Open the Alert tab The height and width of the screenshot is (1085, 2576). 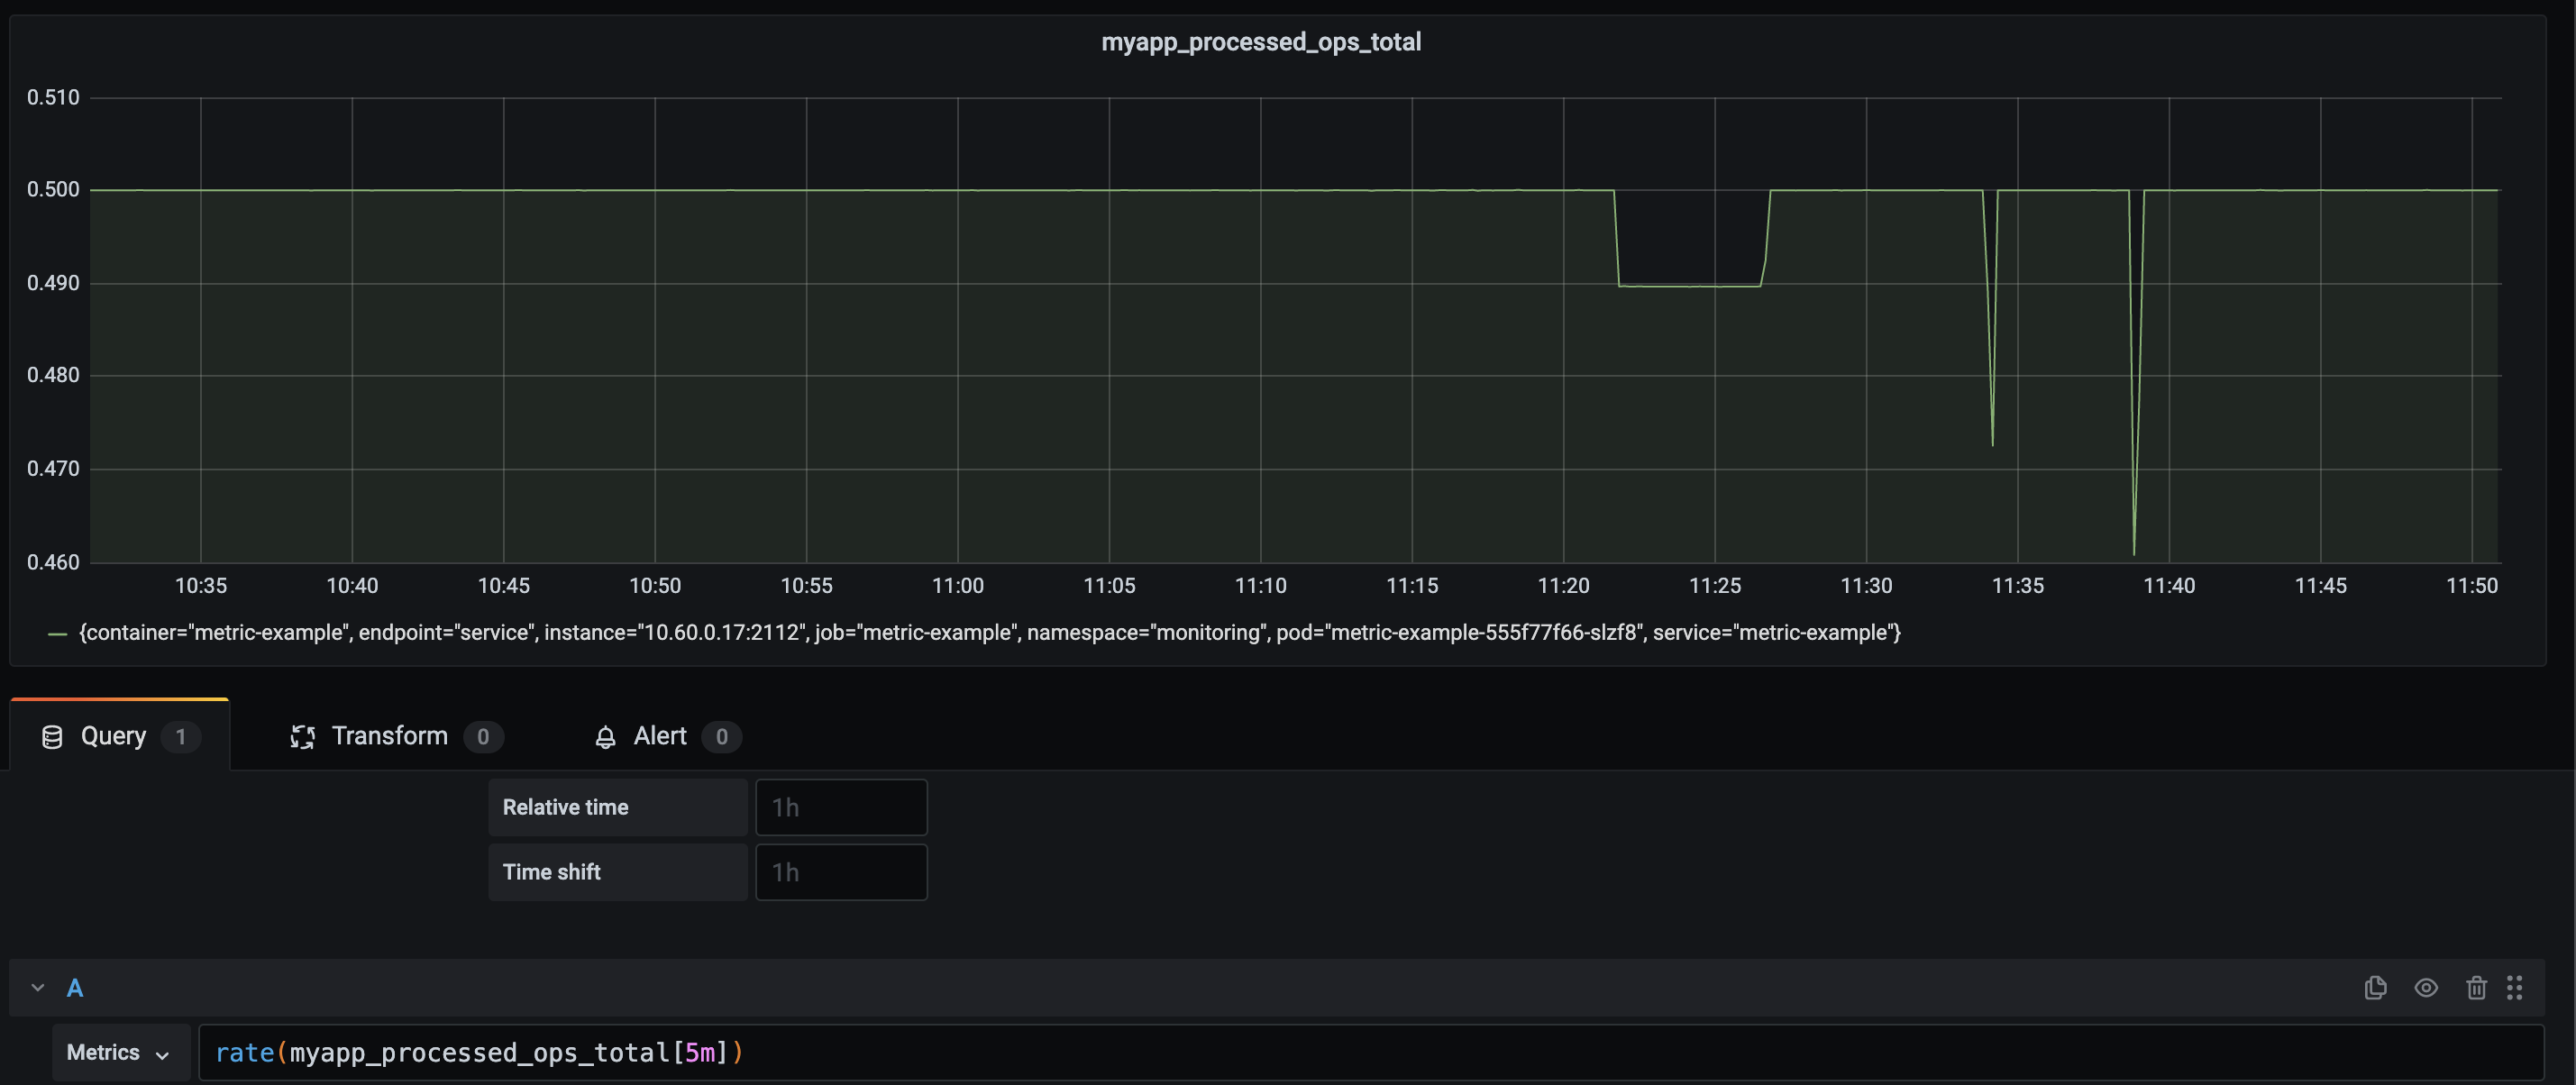667,736
